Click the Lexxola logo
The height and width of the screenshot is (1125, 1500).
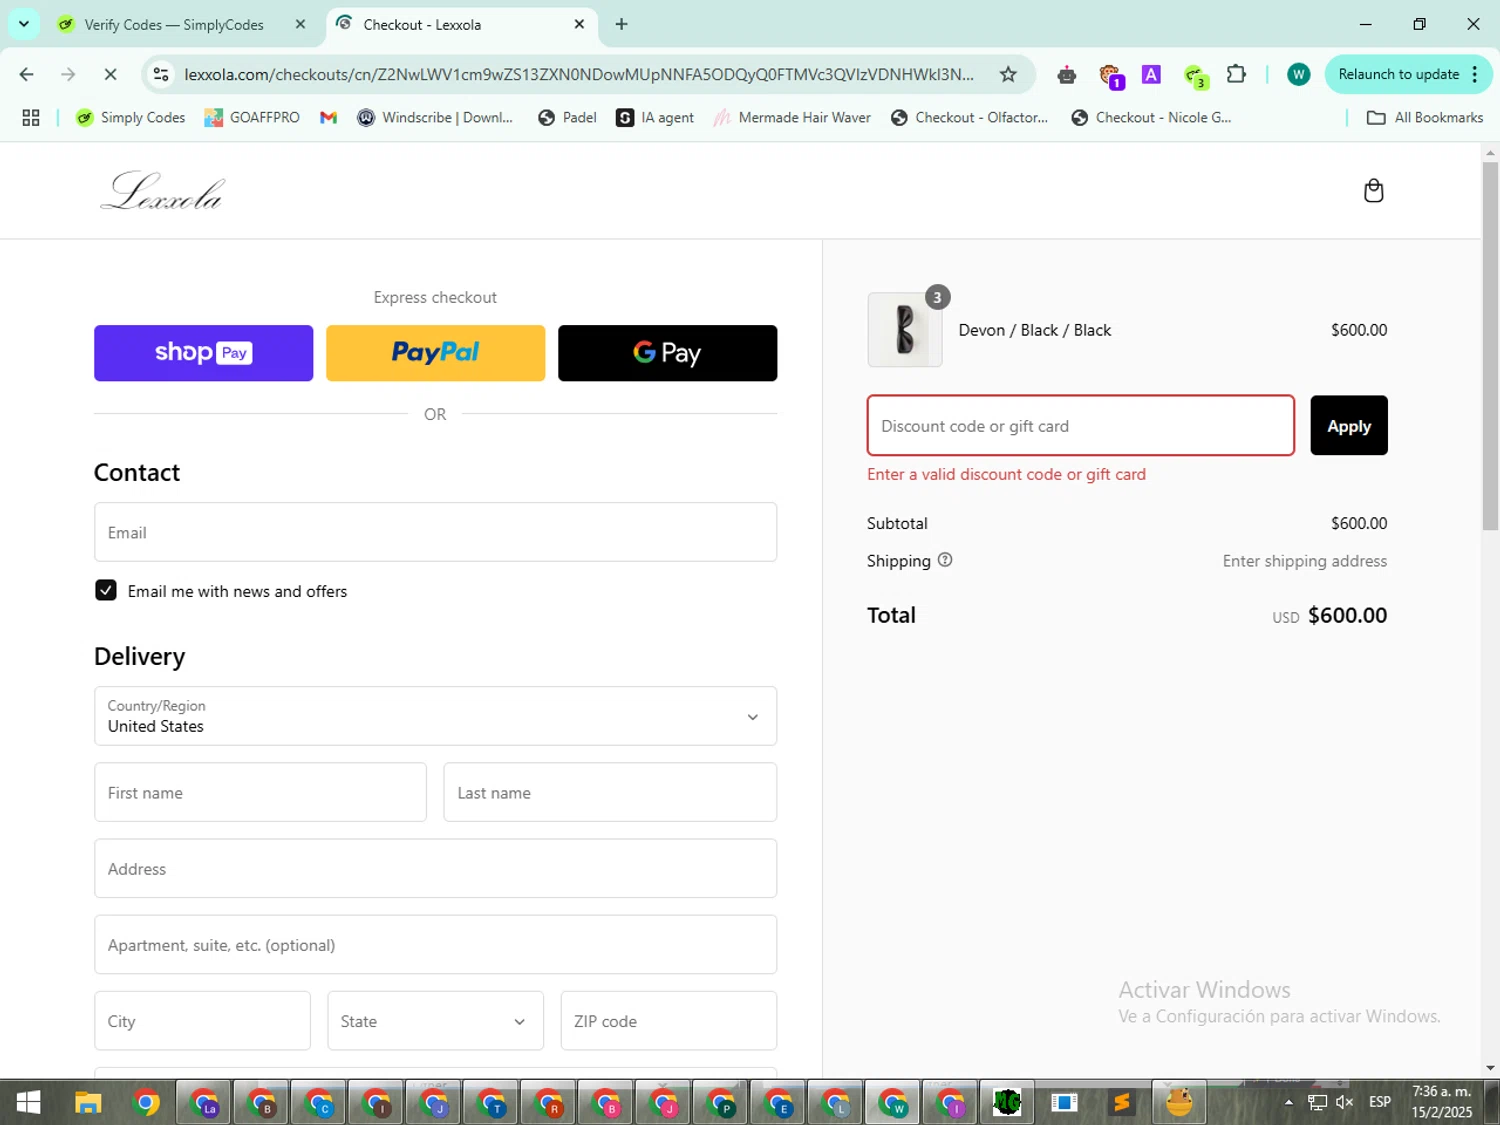coord(162,191)
